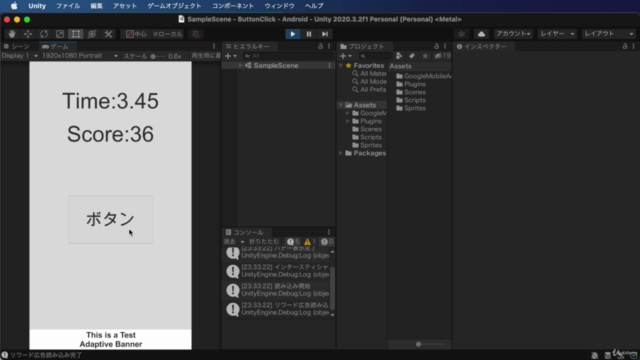The width and height of the screenshot is (640, 360).
Task: Select the Transform tool
Action: [x=92, y=34]
